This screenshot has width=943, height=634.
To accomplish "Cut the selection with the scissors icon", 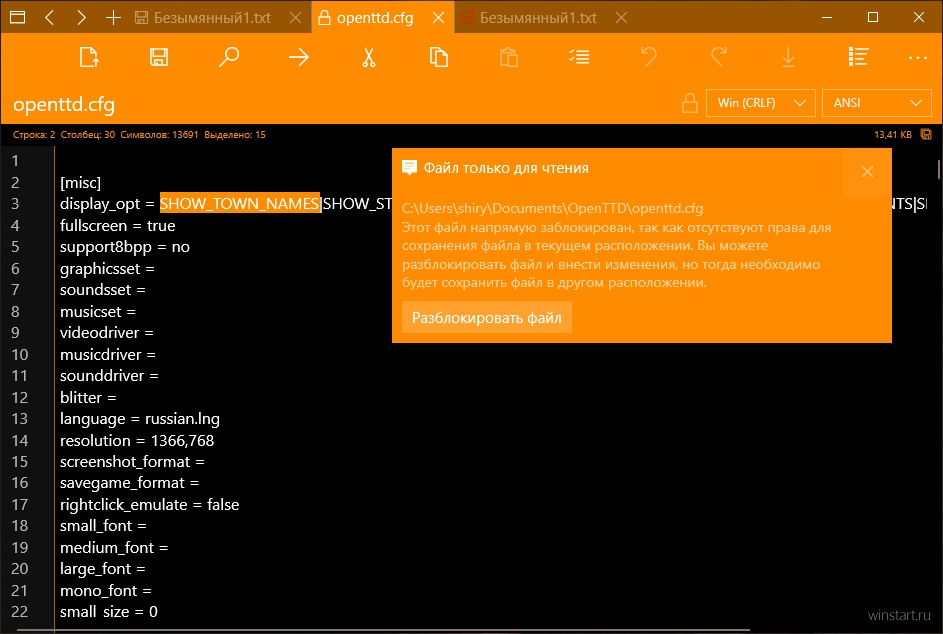I will pos(369,57).
